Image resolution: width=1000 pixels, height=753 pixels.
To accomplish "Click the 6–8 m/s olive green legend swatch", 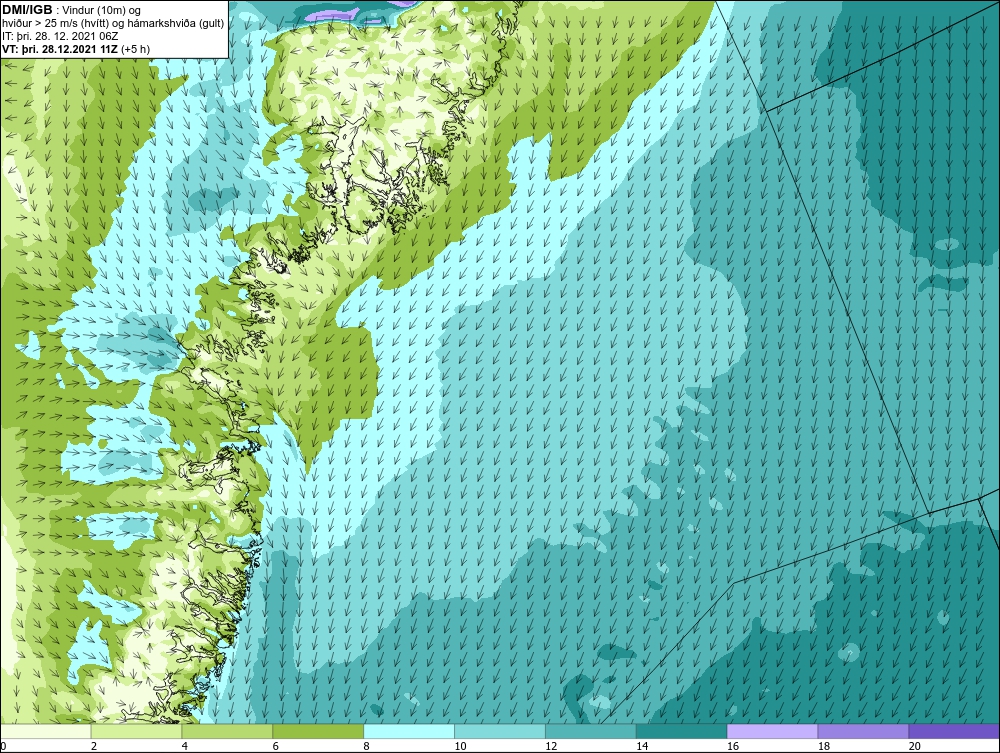I will (x=318, y=731).
